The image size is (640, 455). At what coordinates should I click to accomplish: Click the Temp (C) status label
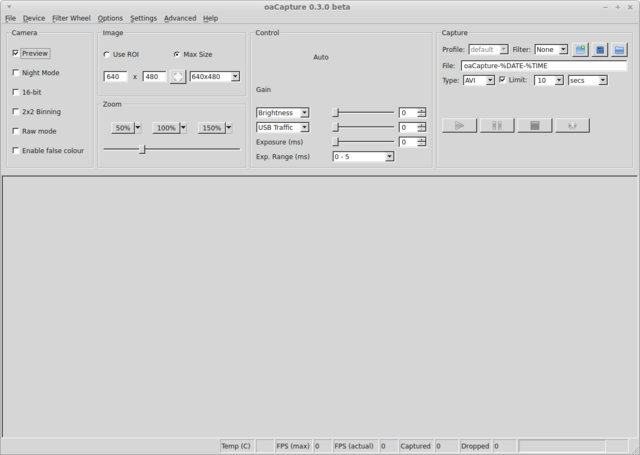[x=236, y=446]
